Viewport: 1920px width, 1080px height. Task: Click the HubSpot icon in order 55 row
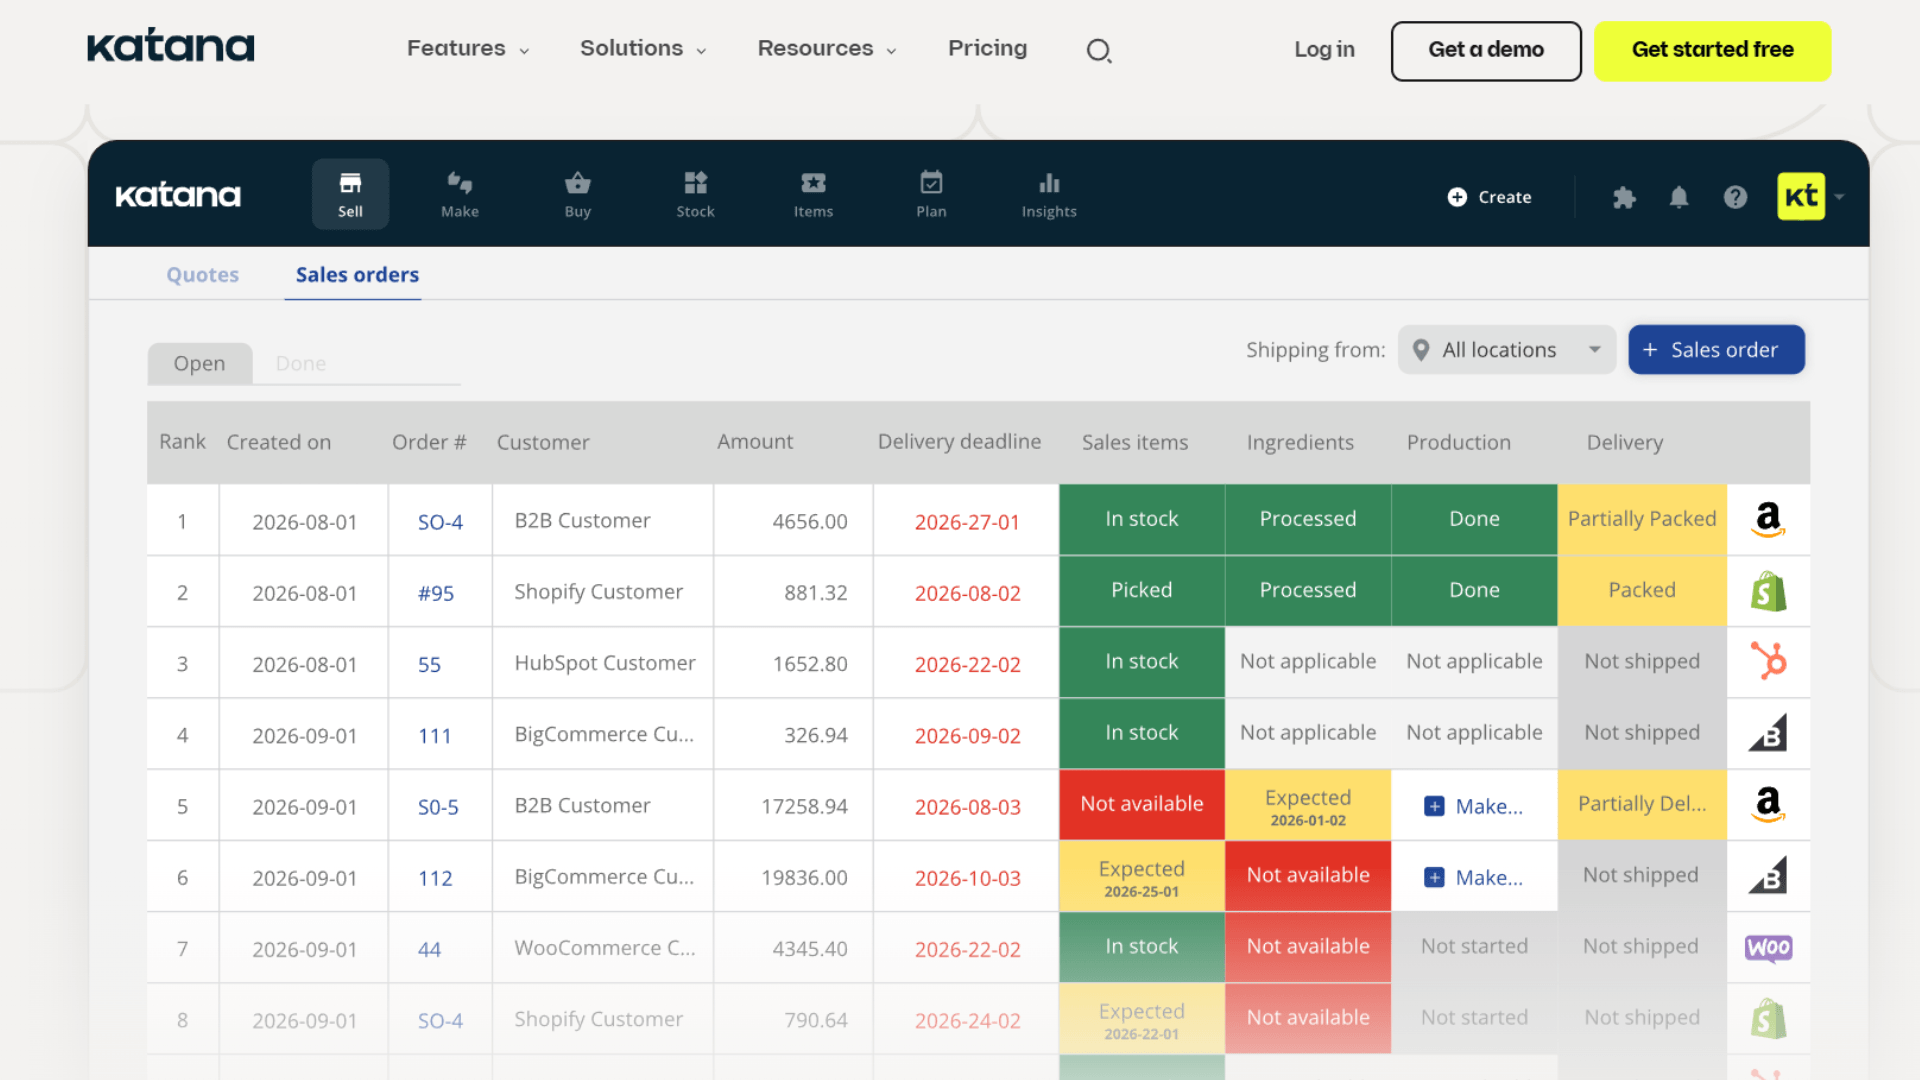point(1768,661)
